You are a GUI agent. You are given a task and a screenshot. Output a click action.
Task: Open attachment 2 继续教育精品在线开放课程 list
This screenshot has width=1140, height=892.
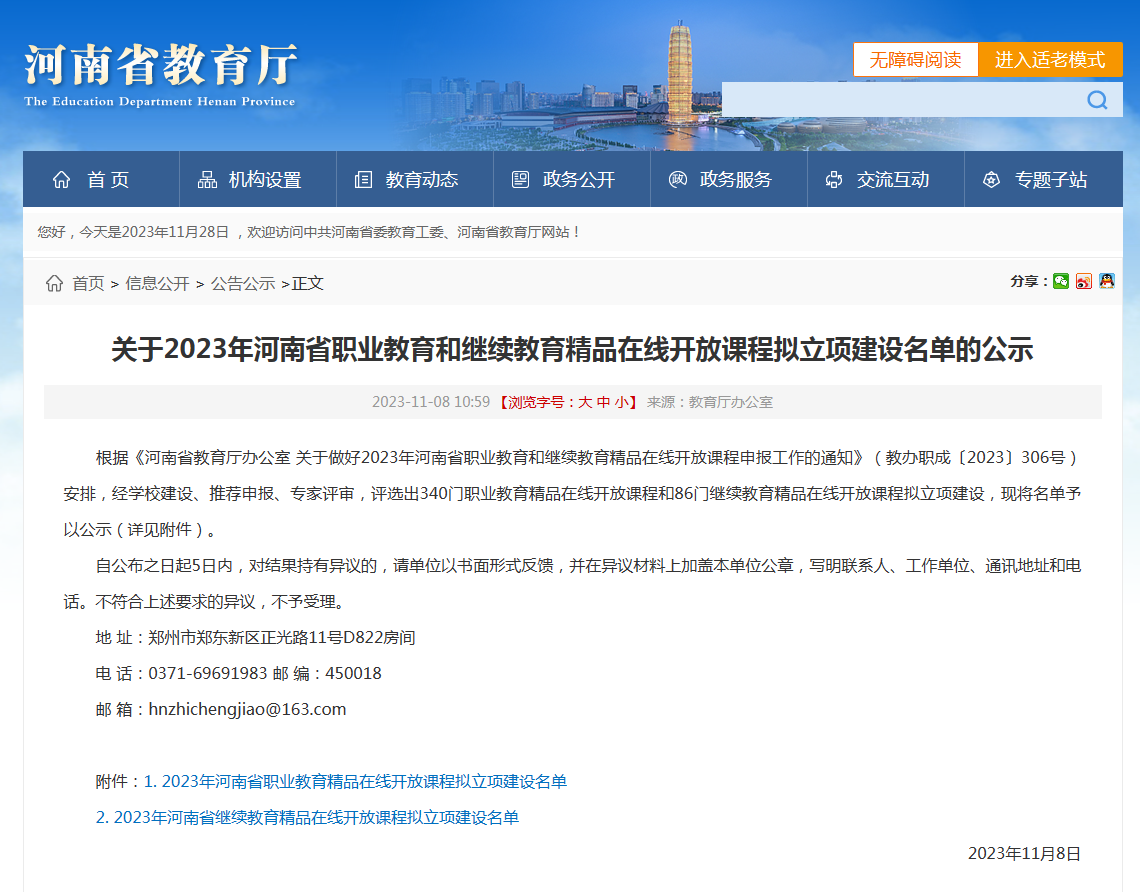[307, 818]
